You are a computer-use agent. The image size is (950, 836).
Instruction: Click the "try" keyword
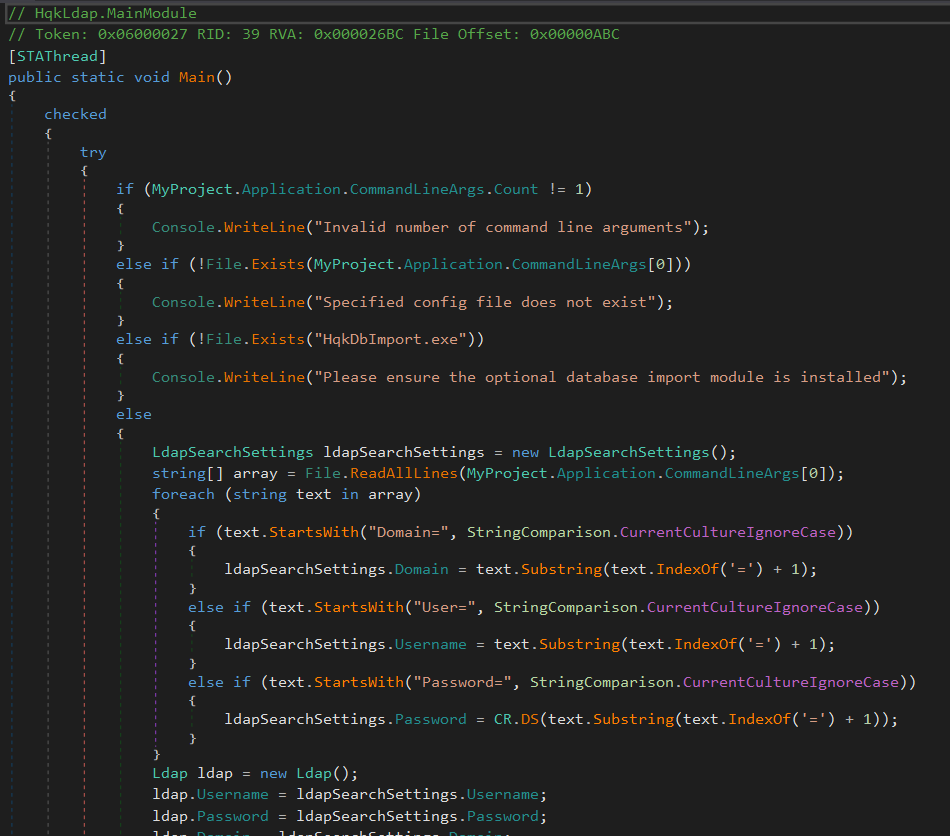(x=93, y=153)
